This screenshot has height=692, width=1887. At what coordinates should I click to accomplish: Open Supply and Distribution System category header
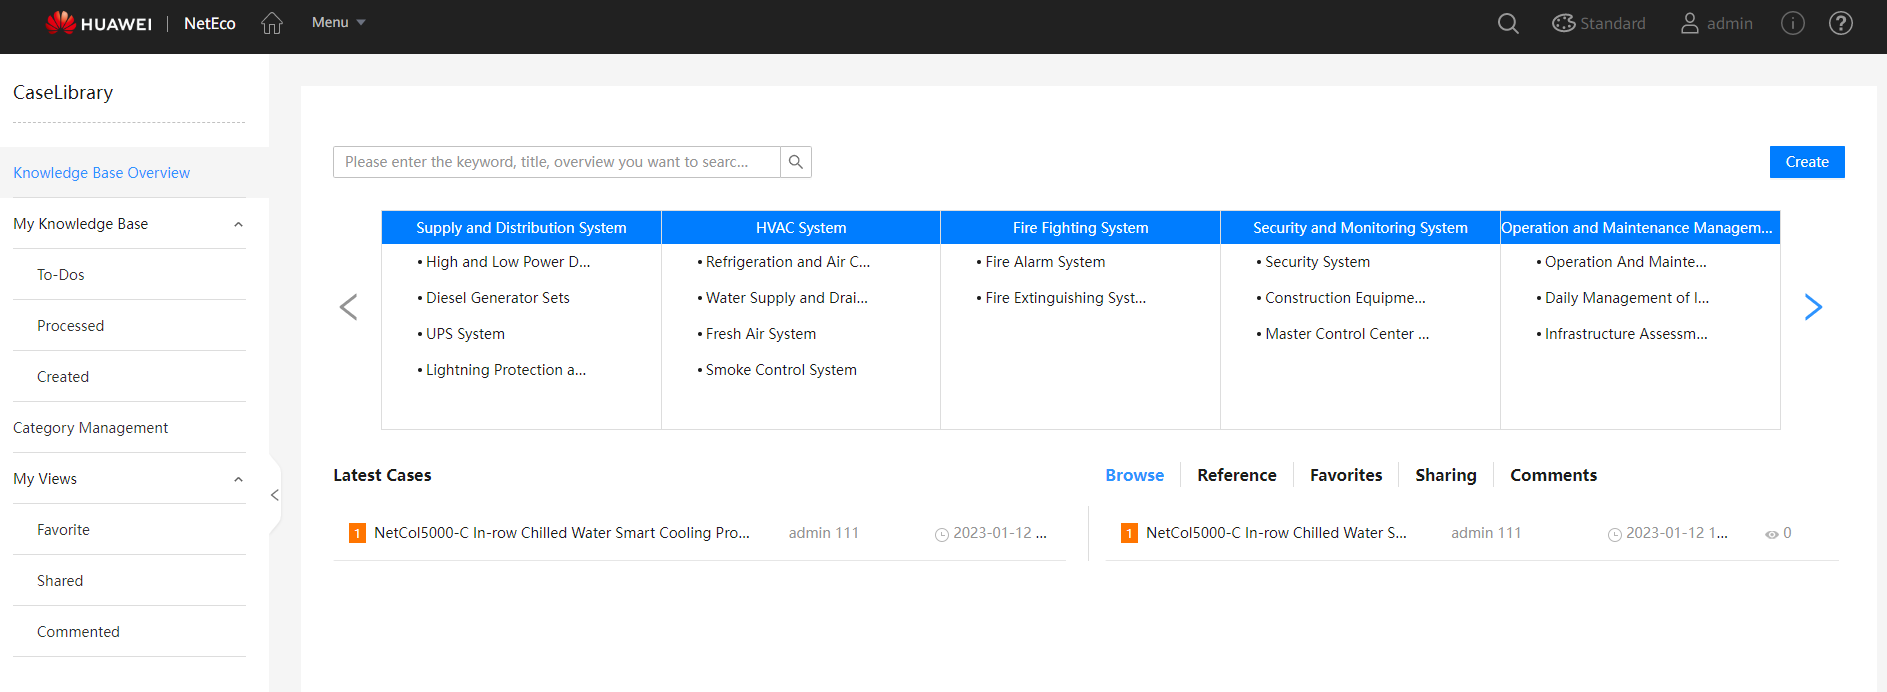pos(521,228)
